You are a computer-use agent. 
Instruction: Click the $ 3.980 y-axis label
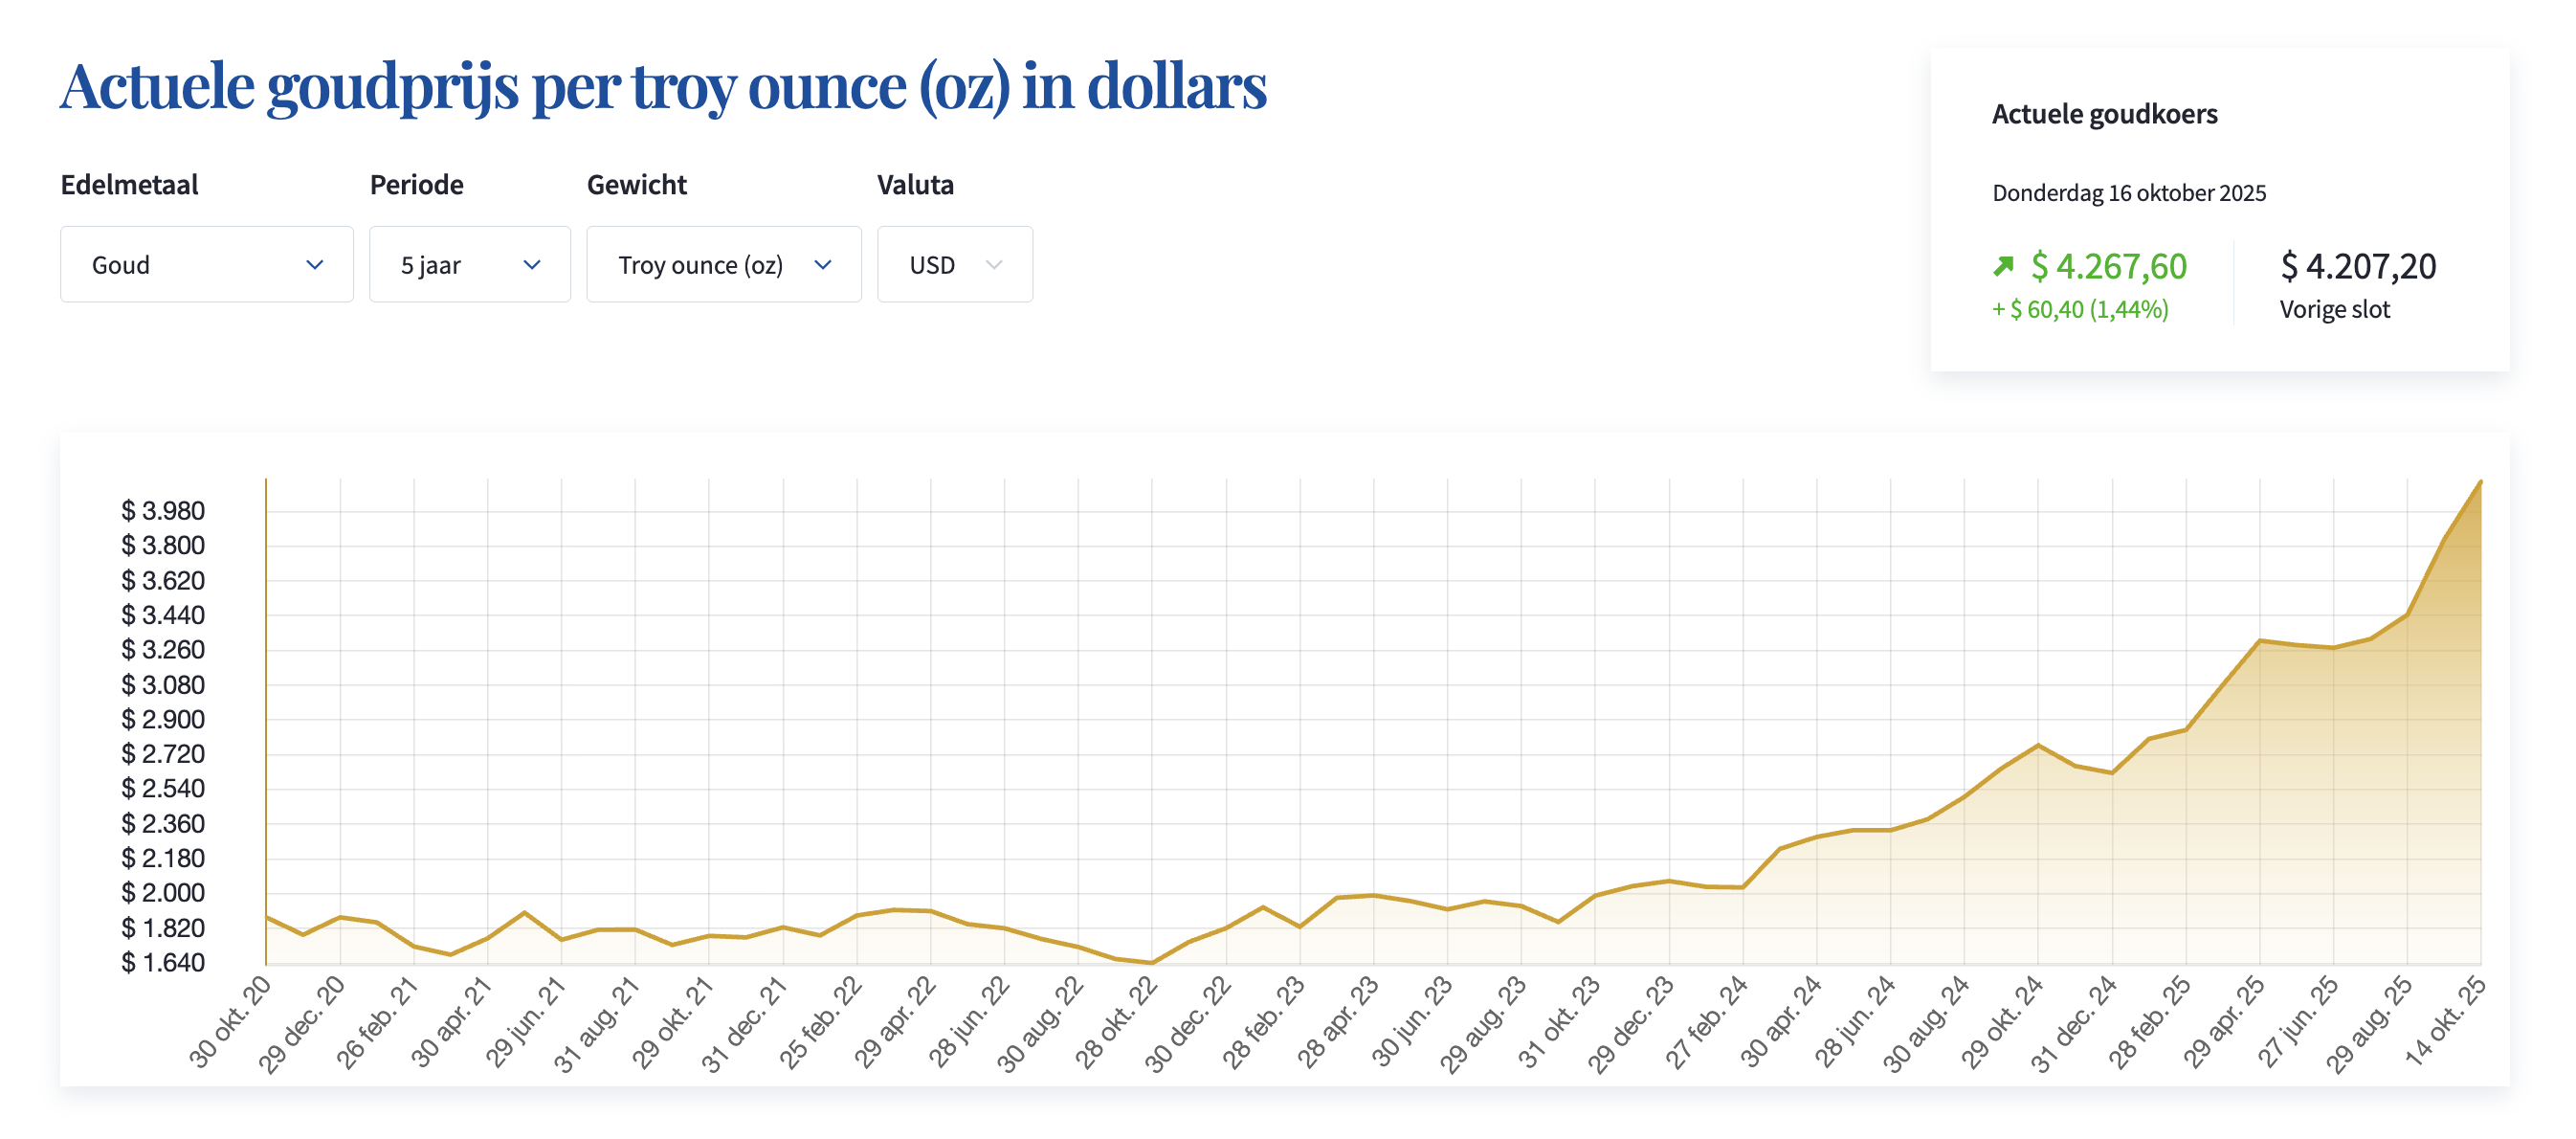pos(163,511)
